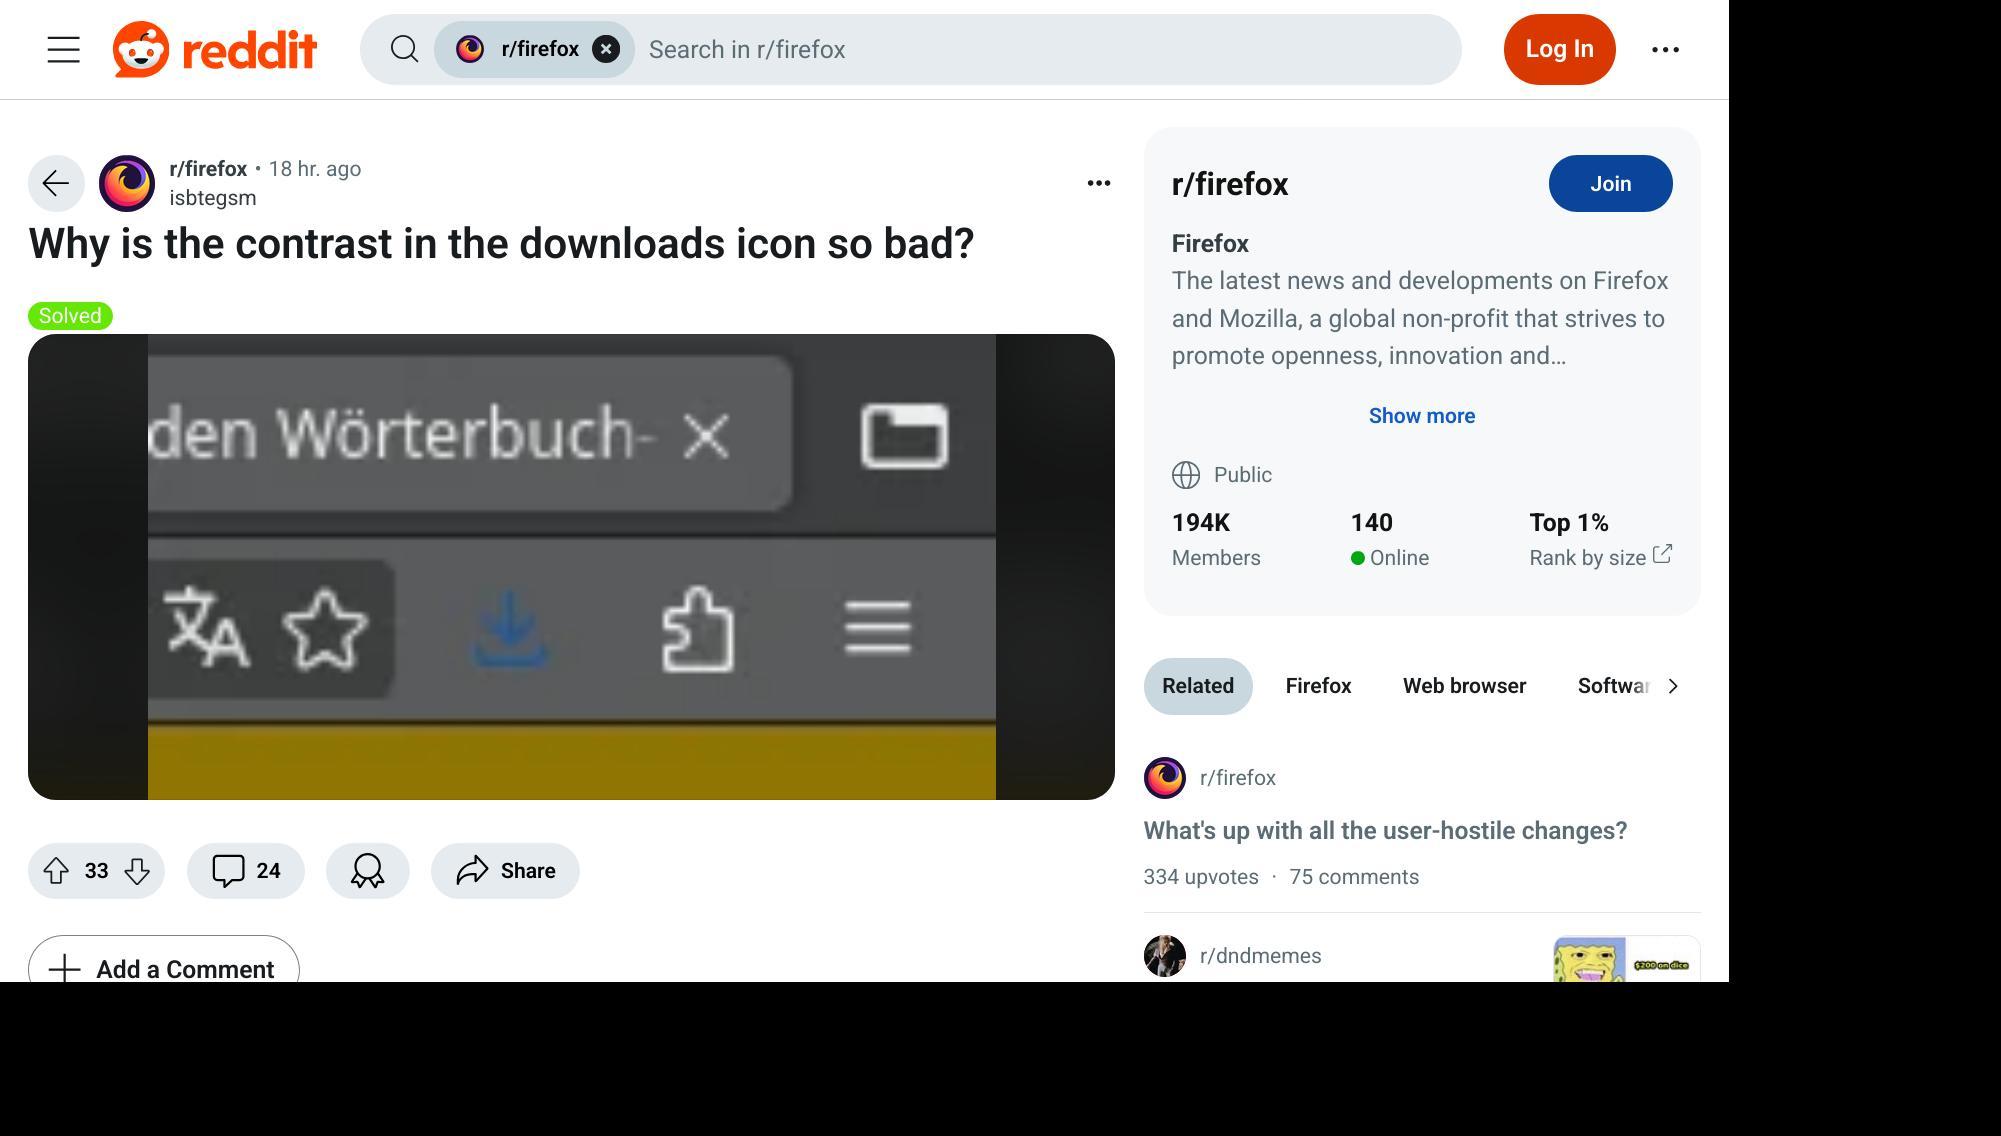The image size is (2001, 1136).
Task: Give an award using the ribbon icon
Action: (367, 871)
